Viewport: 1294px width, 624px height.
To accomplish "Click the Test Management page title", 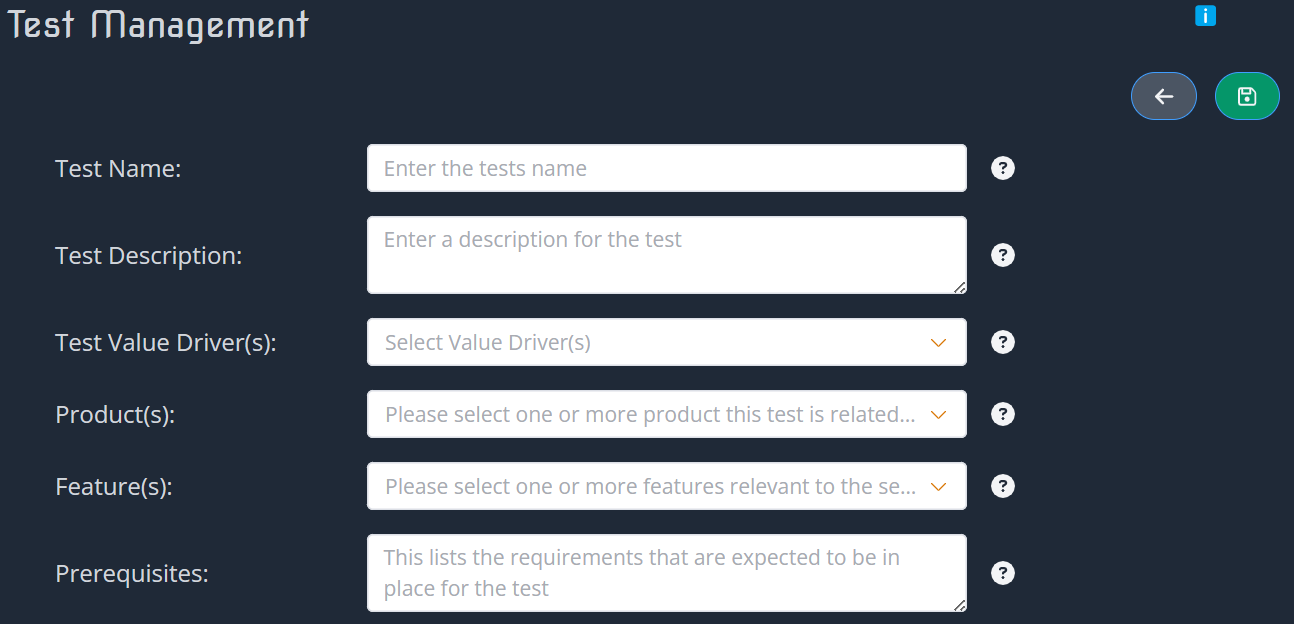I will pos(157,24).
